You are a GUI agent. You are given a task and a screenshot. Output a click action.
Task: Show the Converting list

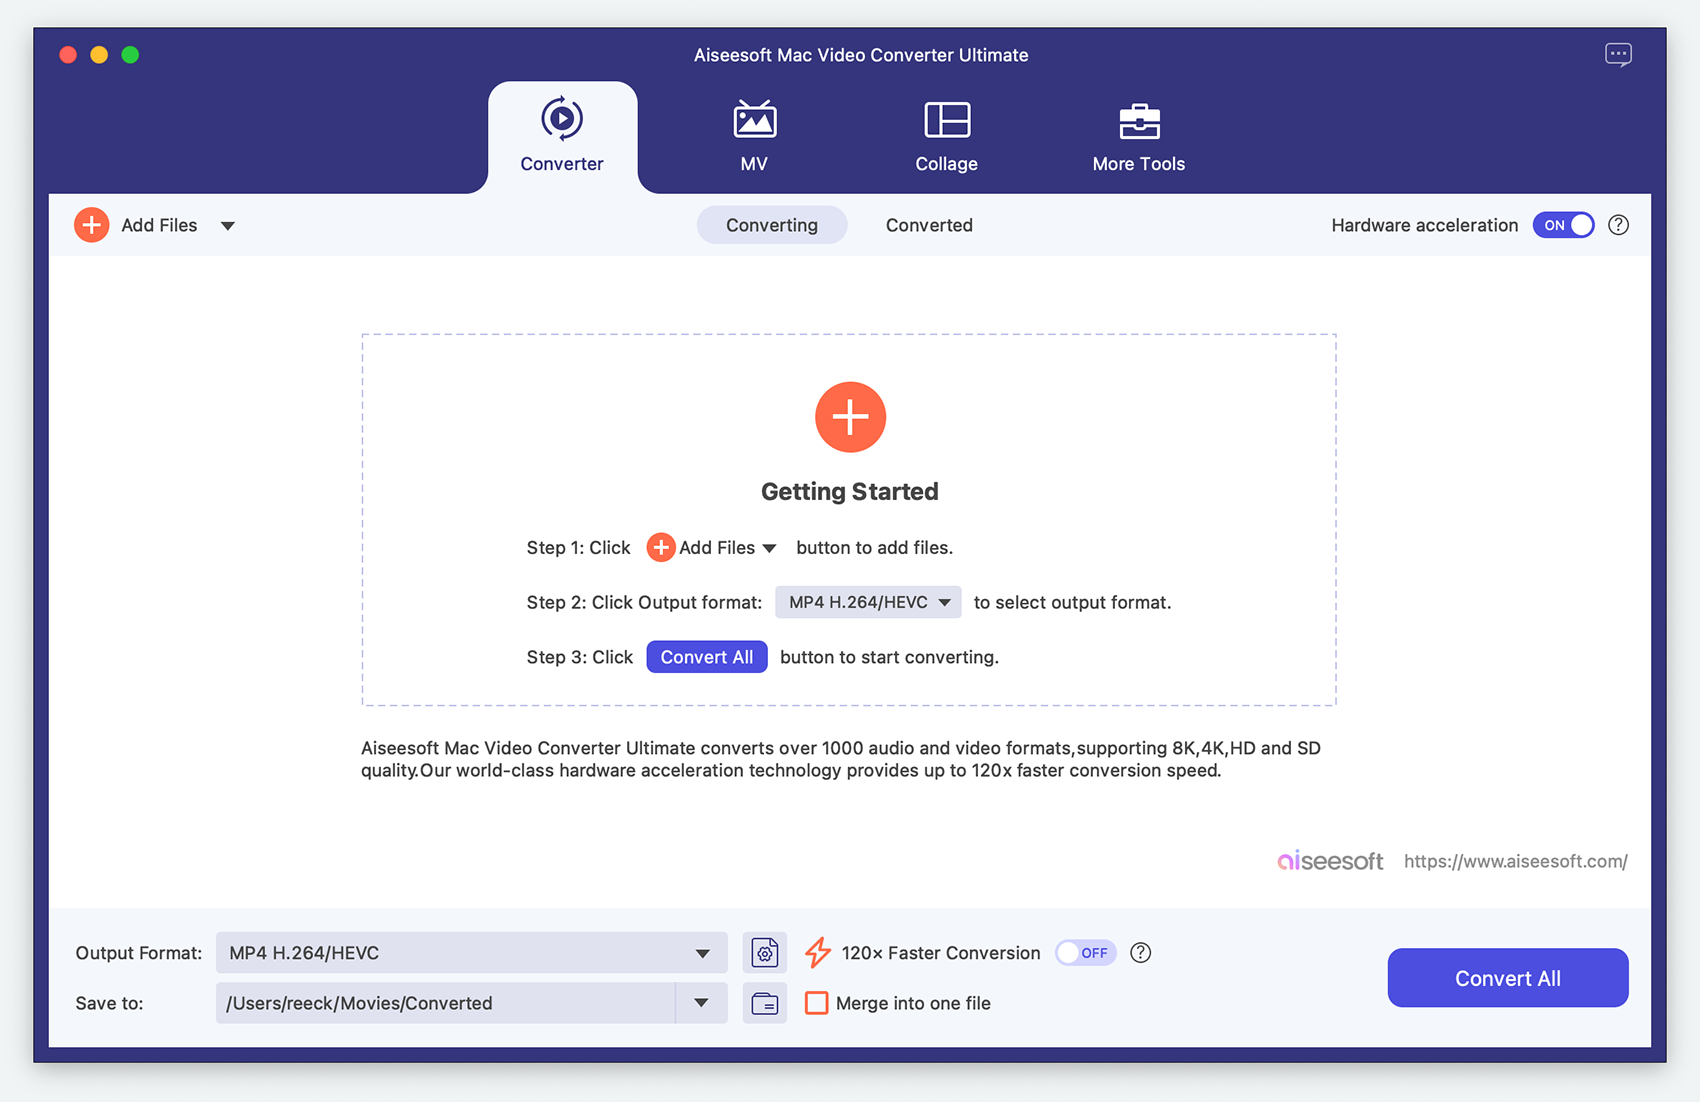[772, 225]
